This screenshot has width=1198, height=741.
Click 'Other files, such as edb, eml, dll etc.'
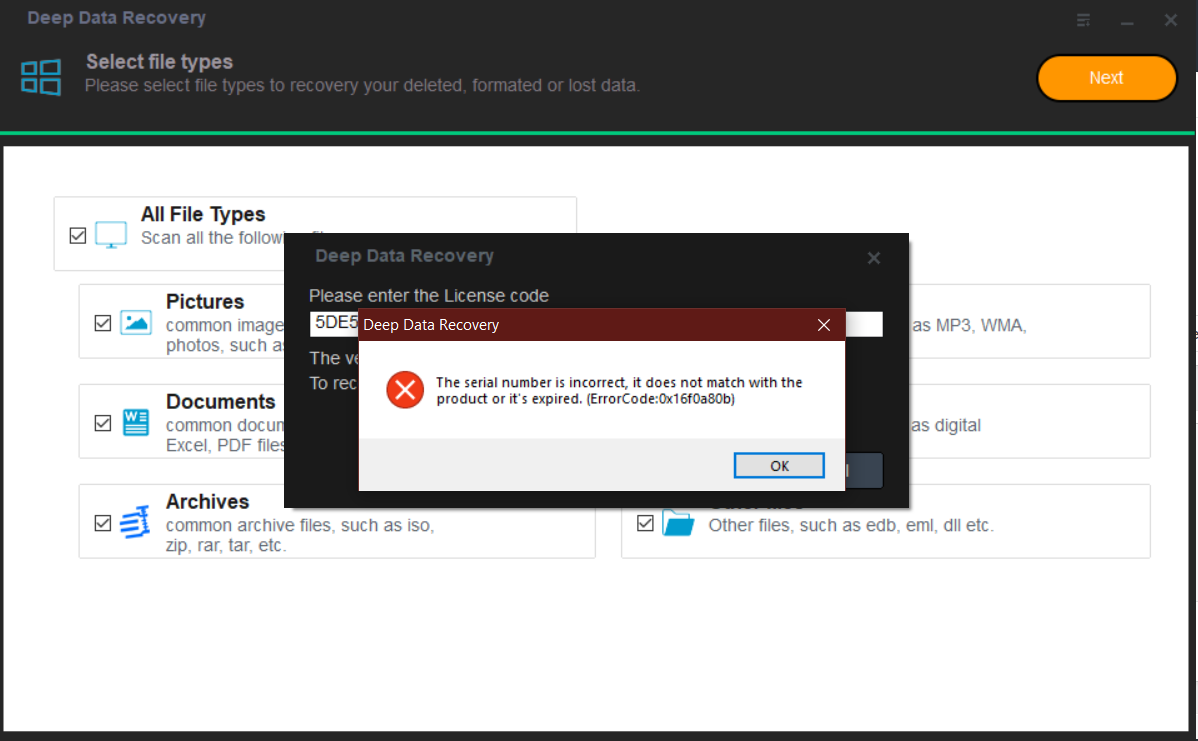tap(851, 526)
